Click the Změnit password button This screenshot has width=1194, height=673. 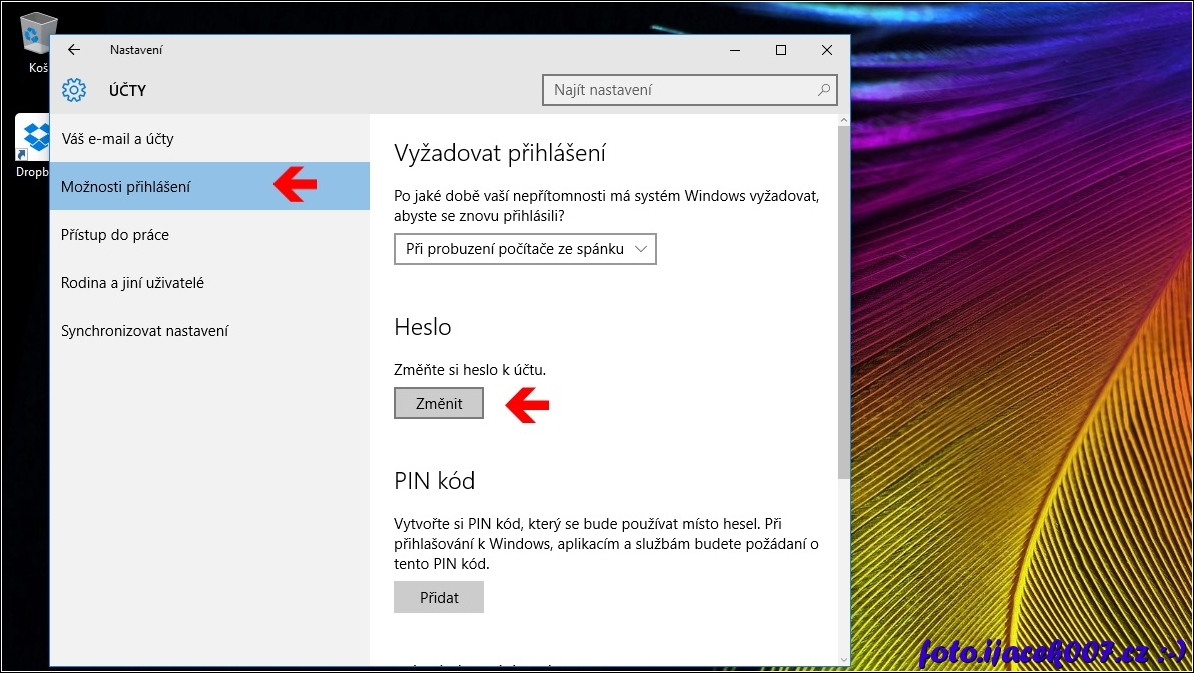click(x=439, y=403)
